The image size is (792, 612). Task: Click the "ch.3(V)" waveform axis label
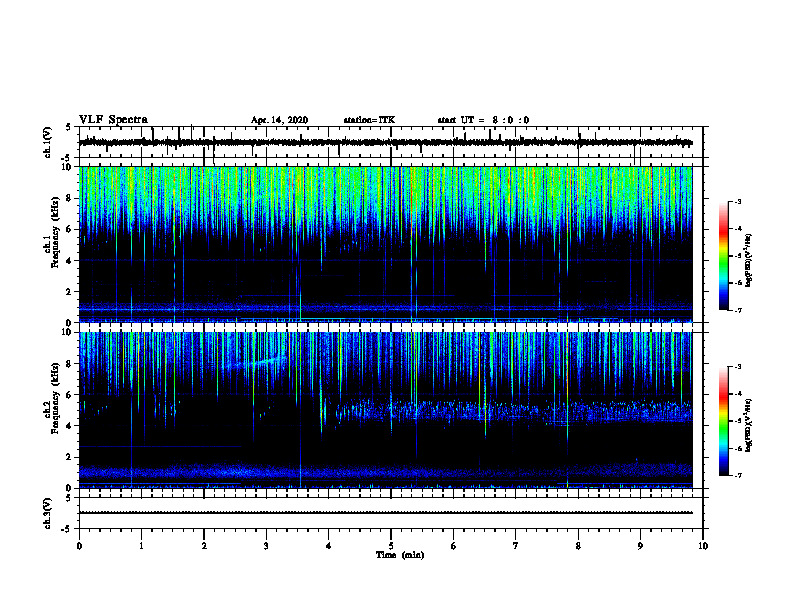pos(48,513)
